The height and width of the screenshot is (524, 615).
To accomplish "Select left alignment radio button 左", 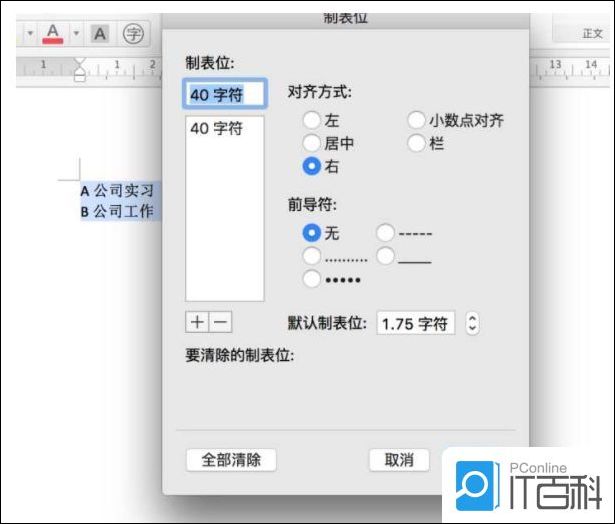I will click(312, 120).
